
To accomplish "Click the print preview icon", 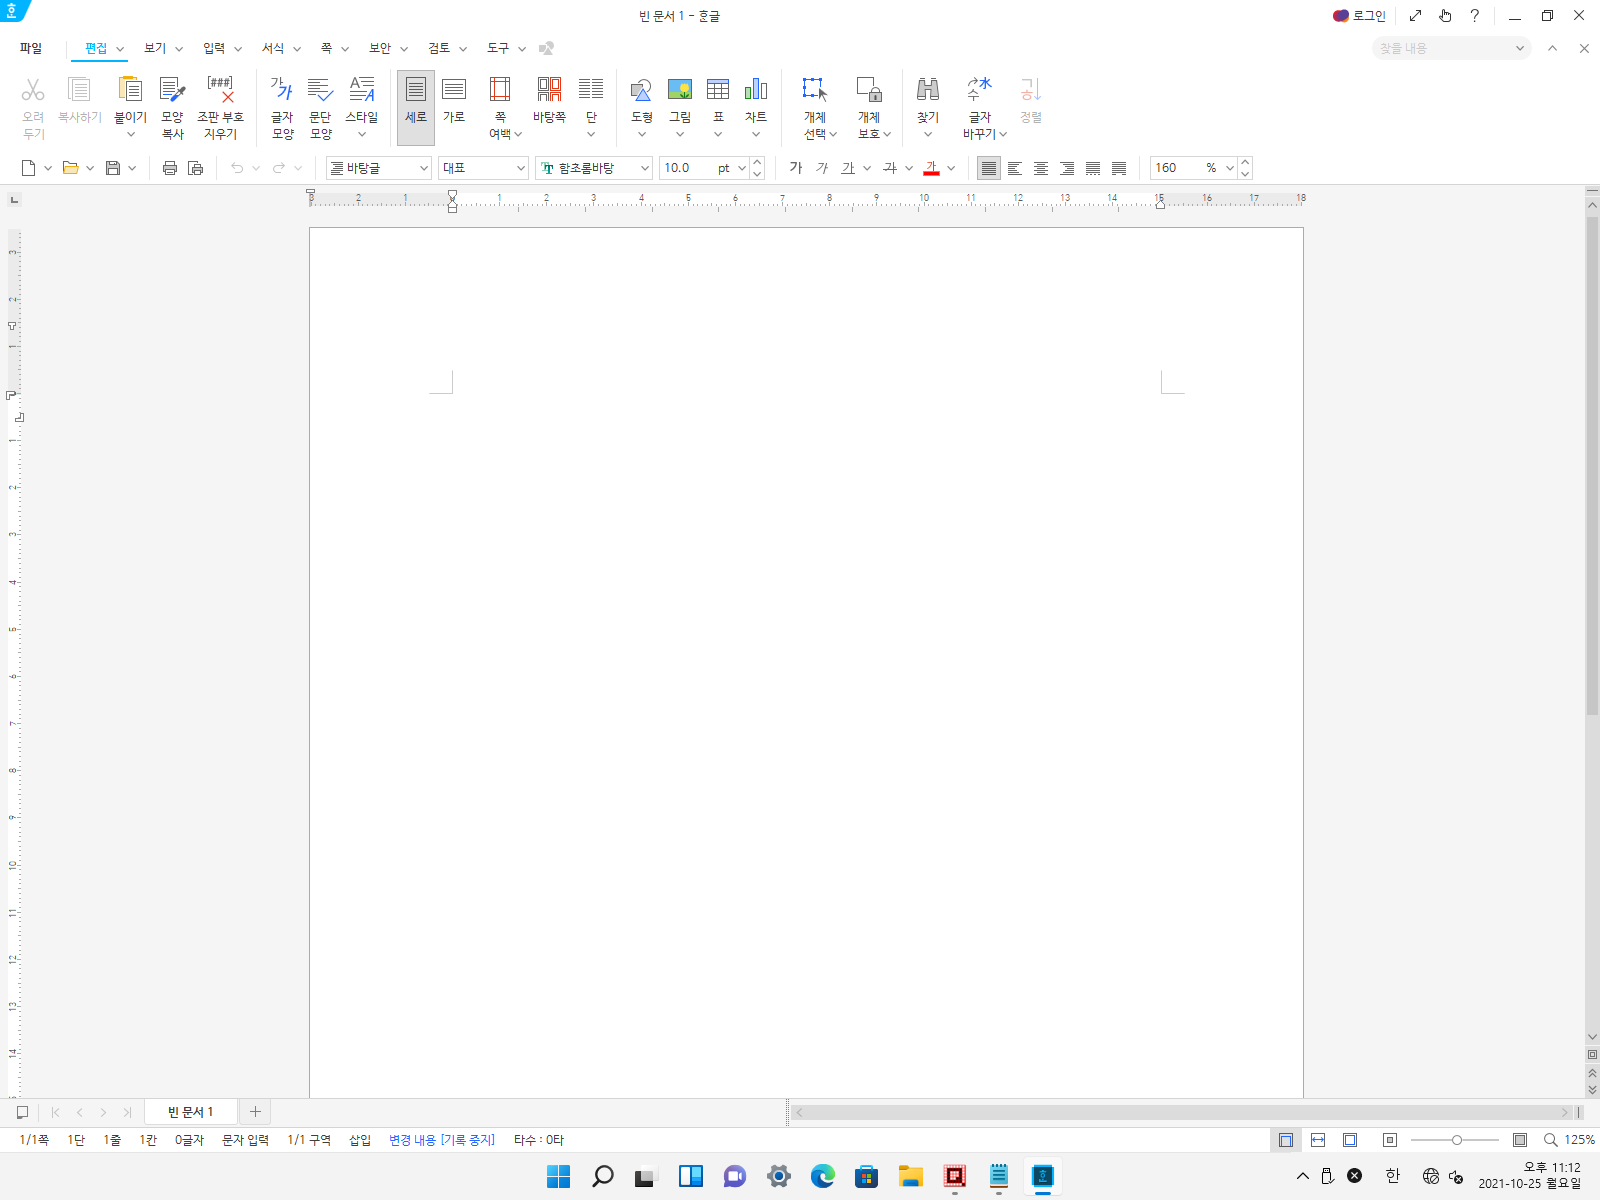I will click(x=196, y=168).
